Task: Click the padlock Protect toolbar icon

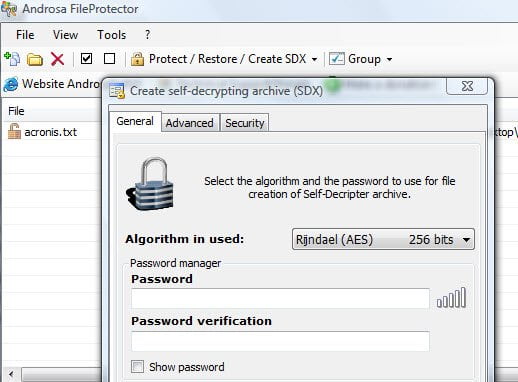Action: pos(137,59)
